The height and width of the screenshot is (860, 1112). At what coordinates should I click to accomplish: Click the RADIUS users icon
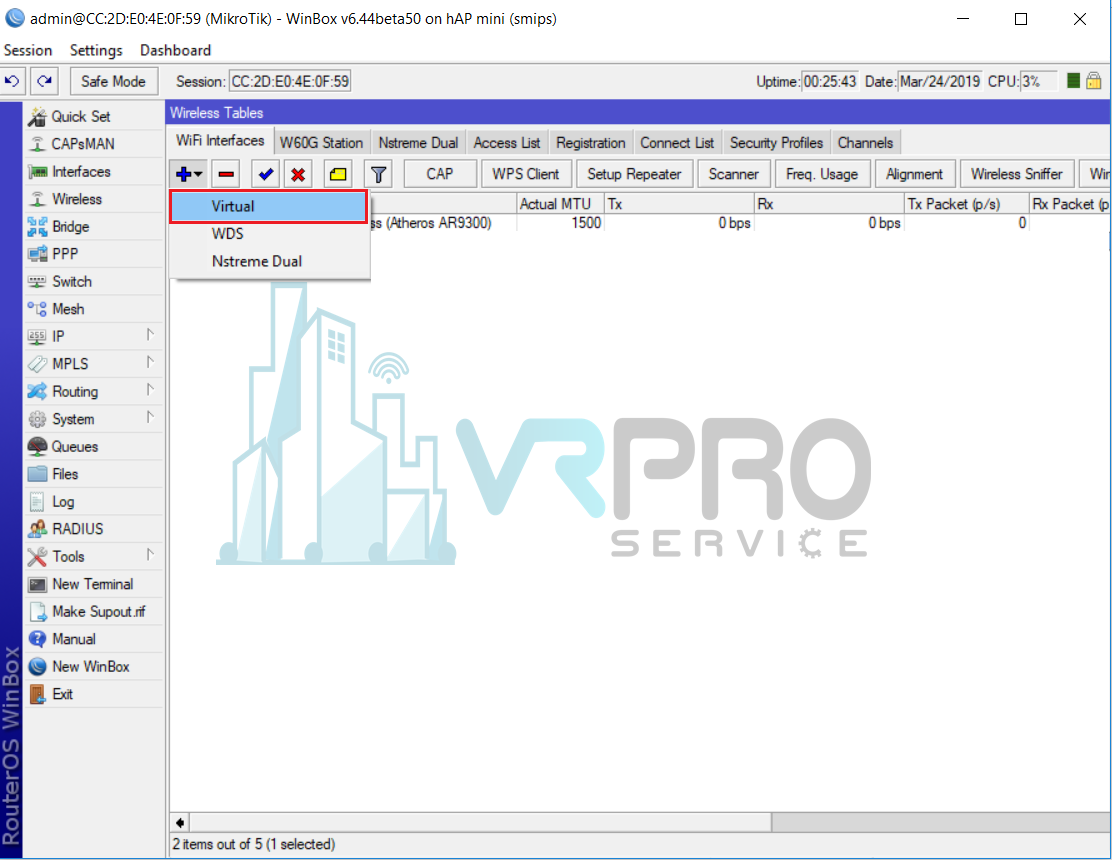(x=37, y=529)
